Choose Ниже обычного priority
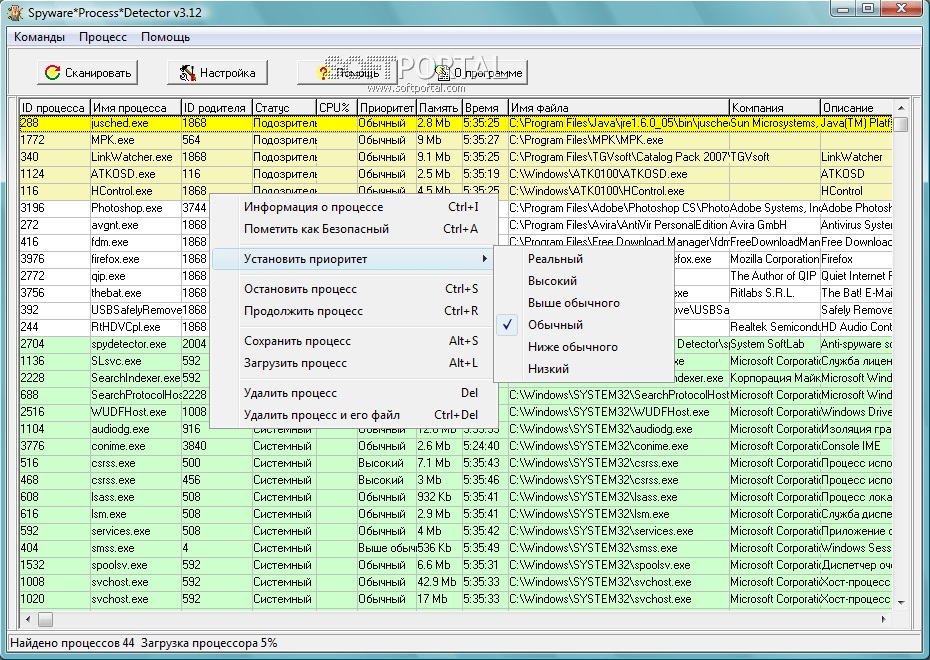Image resolution: width=930 pixels, height=660 pixels. tap(573, 347)
